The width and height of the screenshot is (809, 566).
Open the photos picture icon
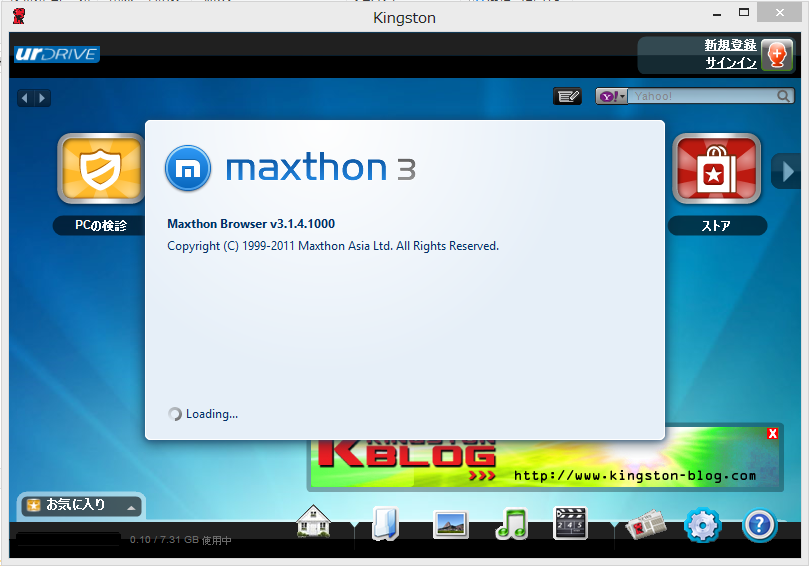click(x=451, y=525)
